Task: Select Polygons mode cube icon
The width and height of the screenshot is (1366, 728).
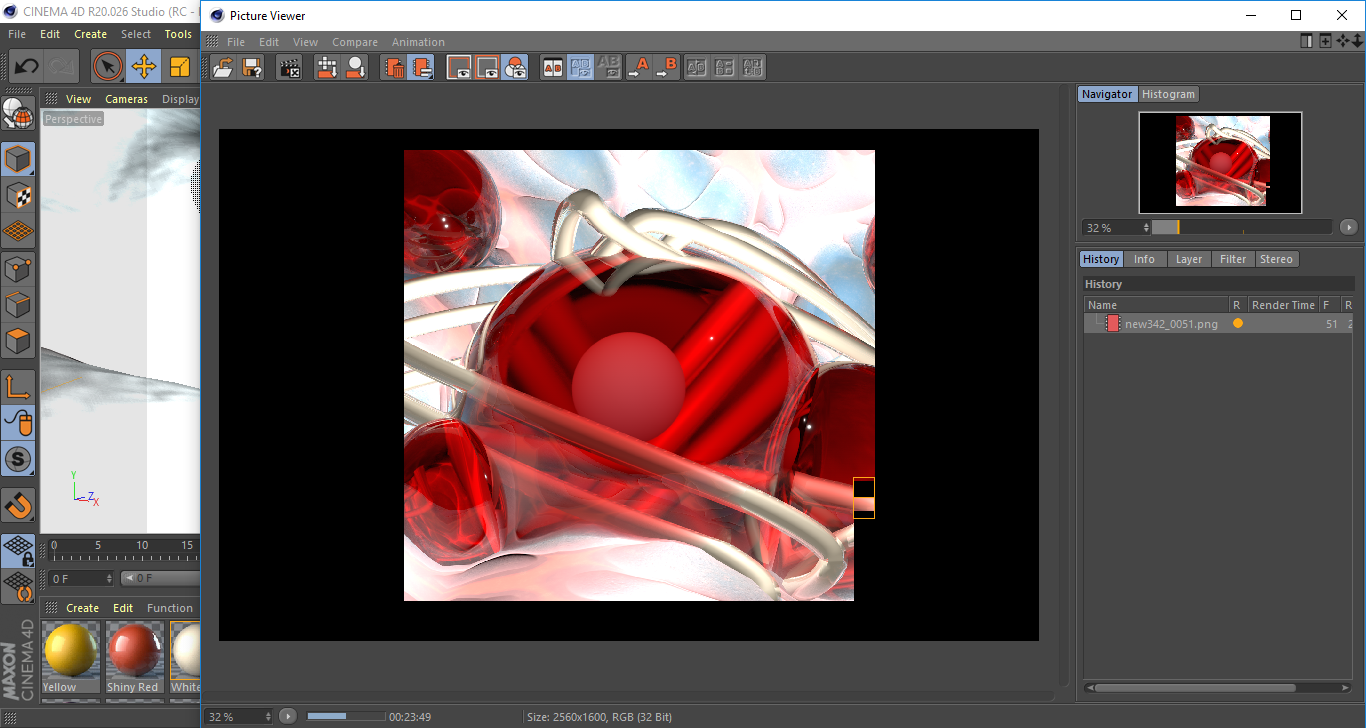Action: point(18,340)
